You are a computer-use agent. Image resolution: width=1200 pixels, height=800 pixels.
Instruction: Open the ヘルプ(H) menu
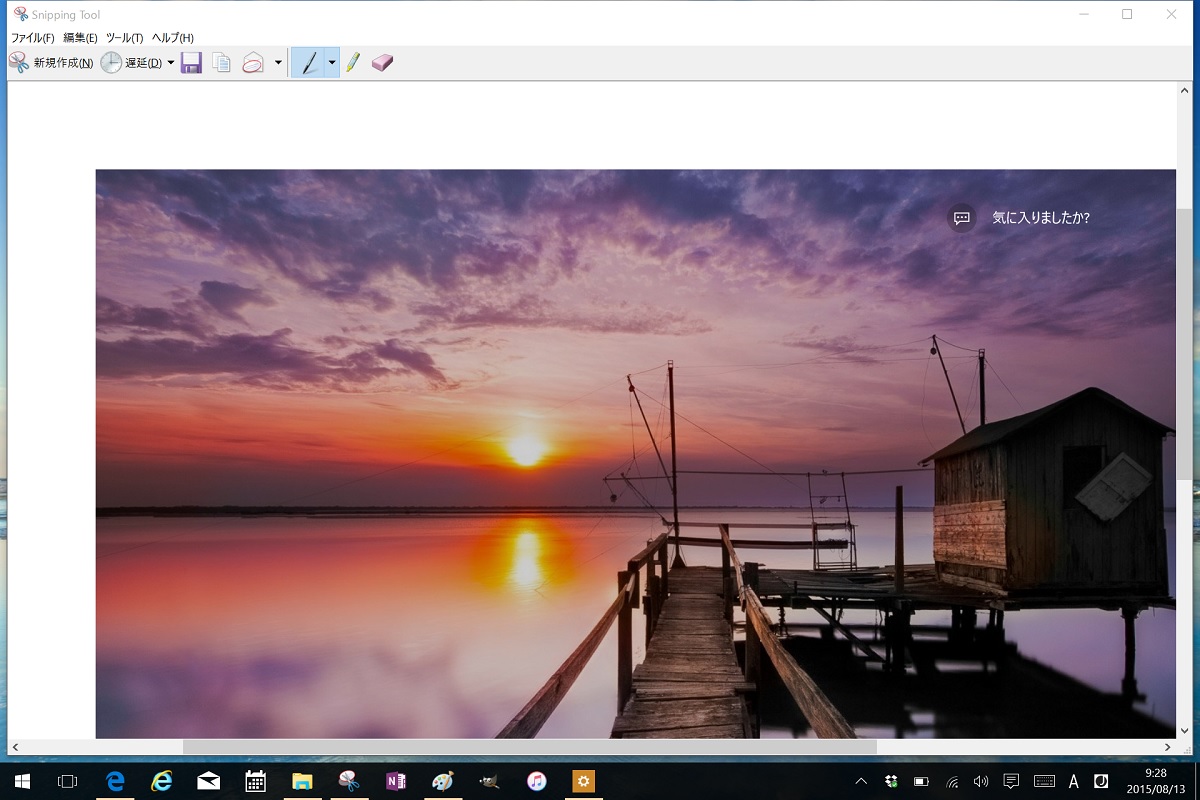[172, 38]
